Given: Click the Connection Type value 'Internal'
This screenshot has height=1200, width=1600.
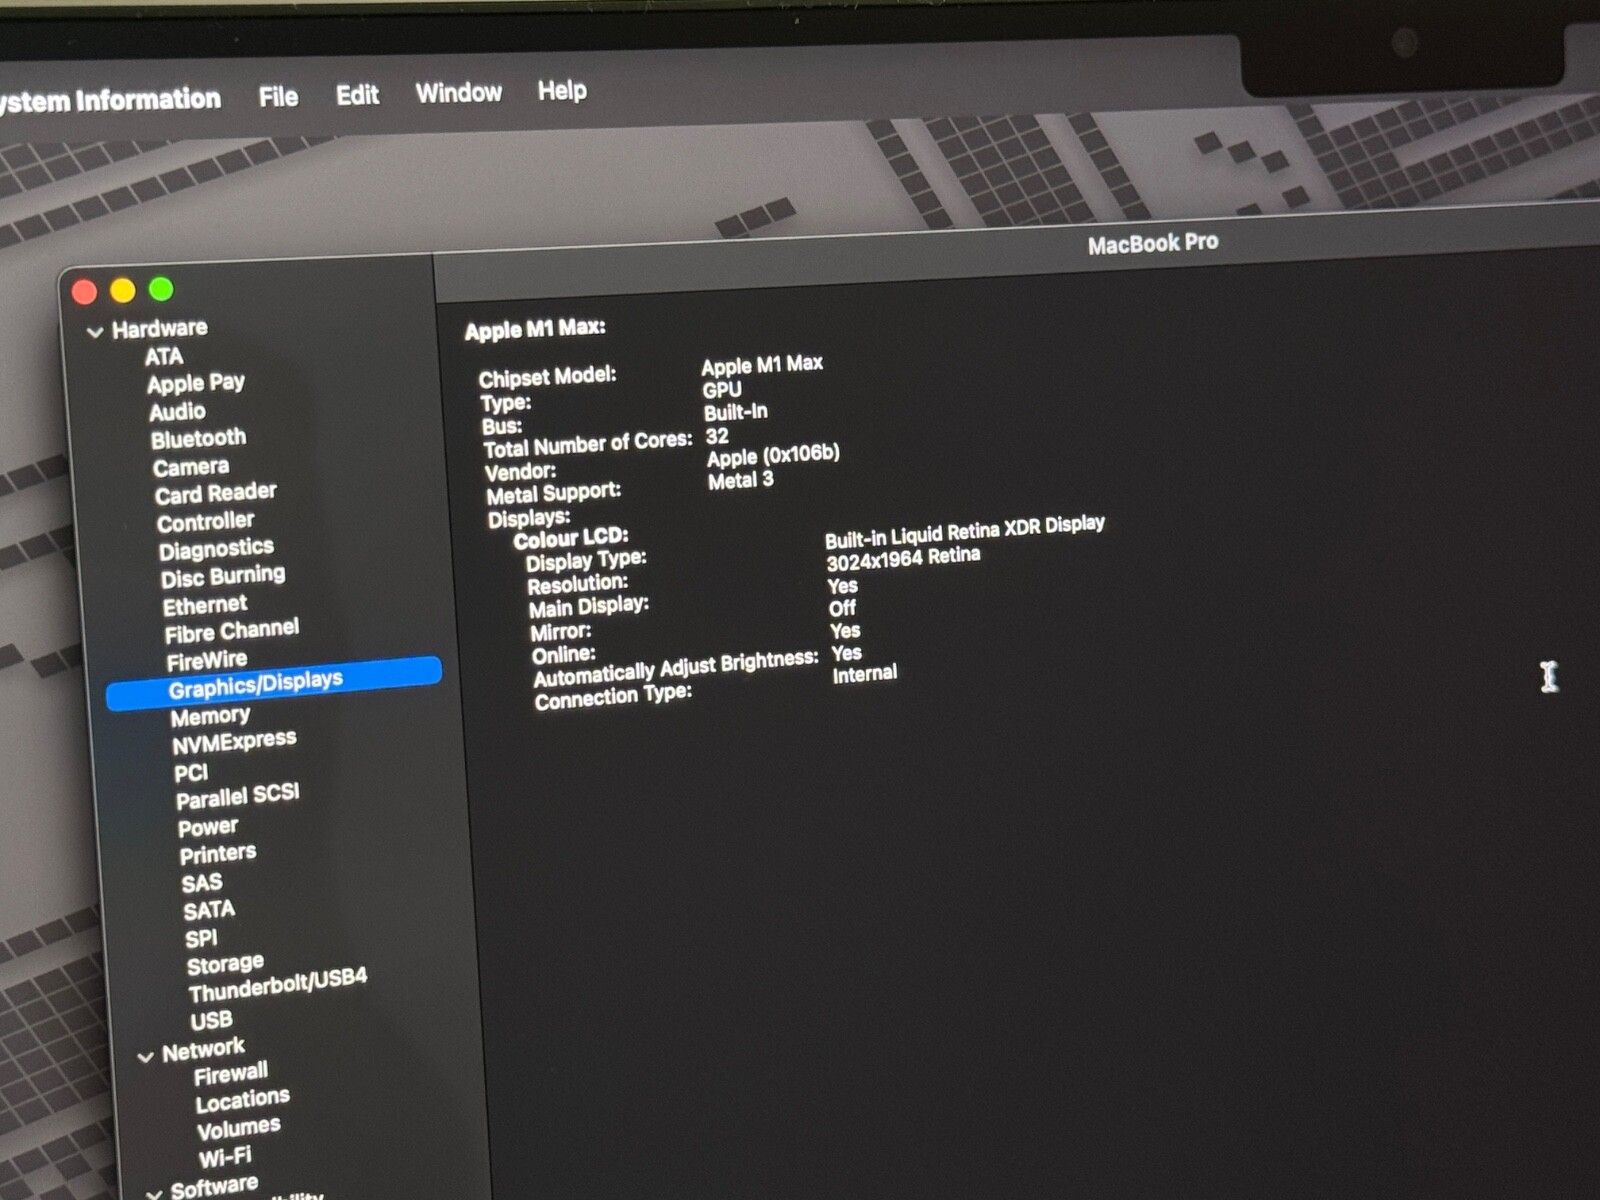Looking at the screenshot, I should click(x=865, y=675).
